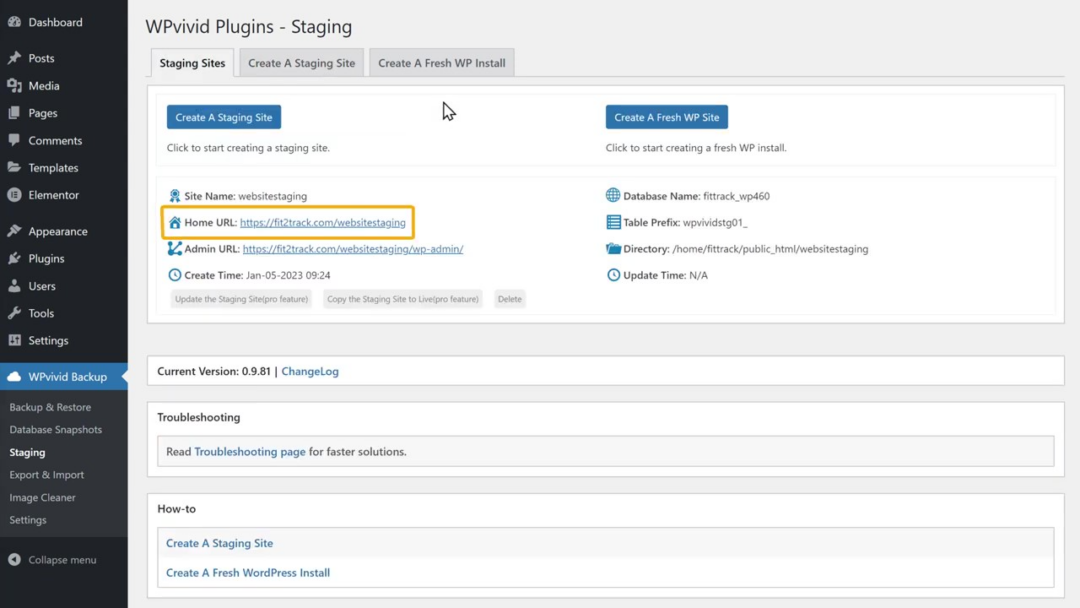Open the Dashboard via its gauge icon
The image size is (1080, 608).
click(14, 22)
